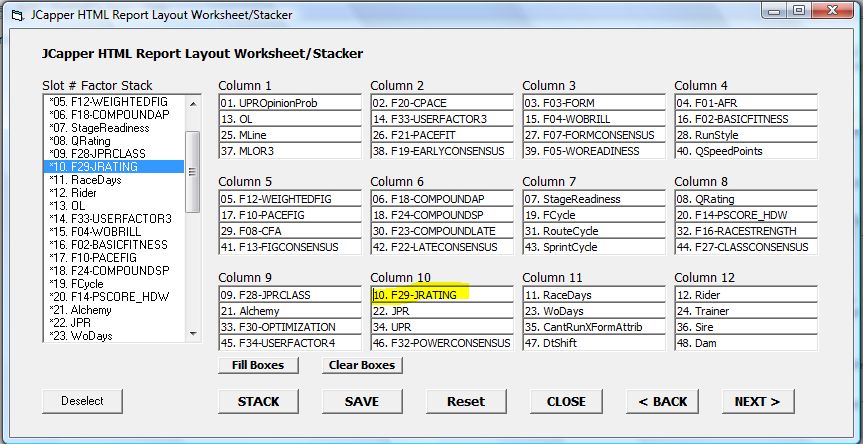
Task: Click the 01. UPROpinionProb box in Column 1
Action: (x=290, y=103)
